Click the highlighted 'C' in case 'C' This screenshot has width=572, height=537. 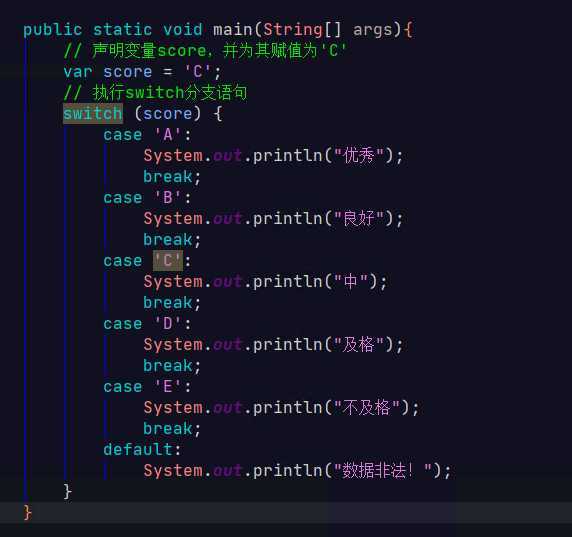tap(168, 261)
